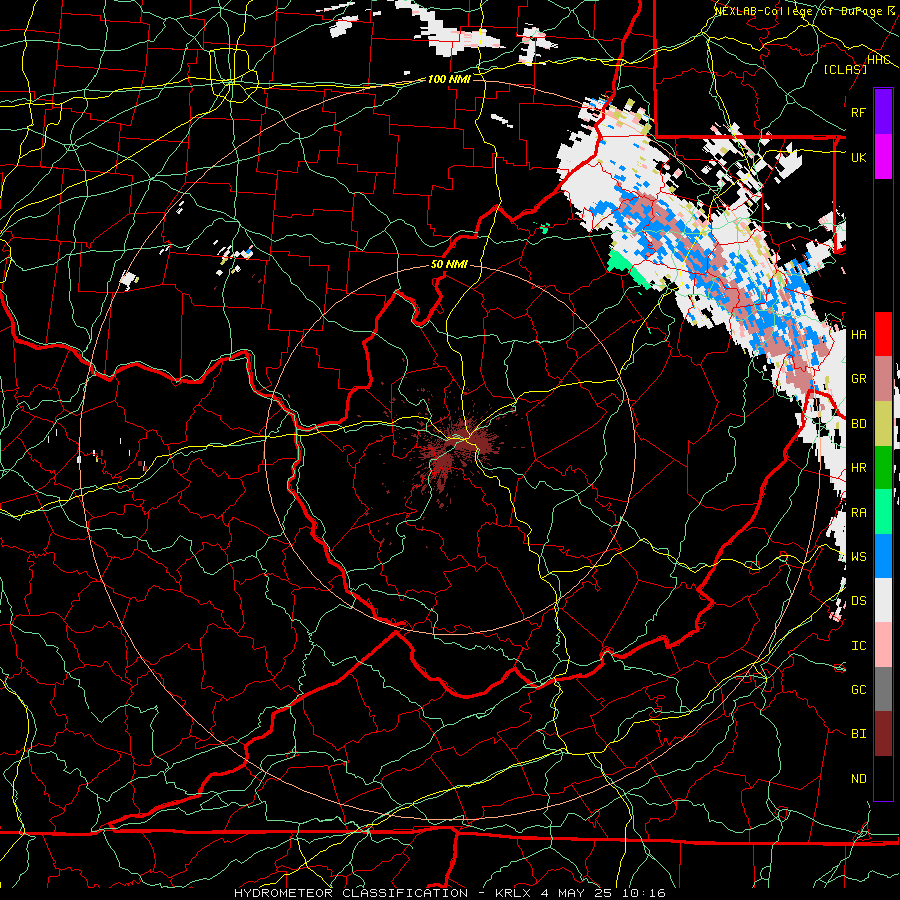900x900 pixels.
Task: Click the blue WS color swatch
Action: tap(883, 556)
